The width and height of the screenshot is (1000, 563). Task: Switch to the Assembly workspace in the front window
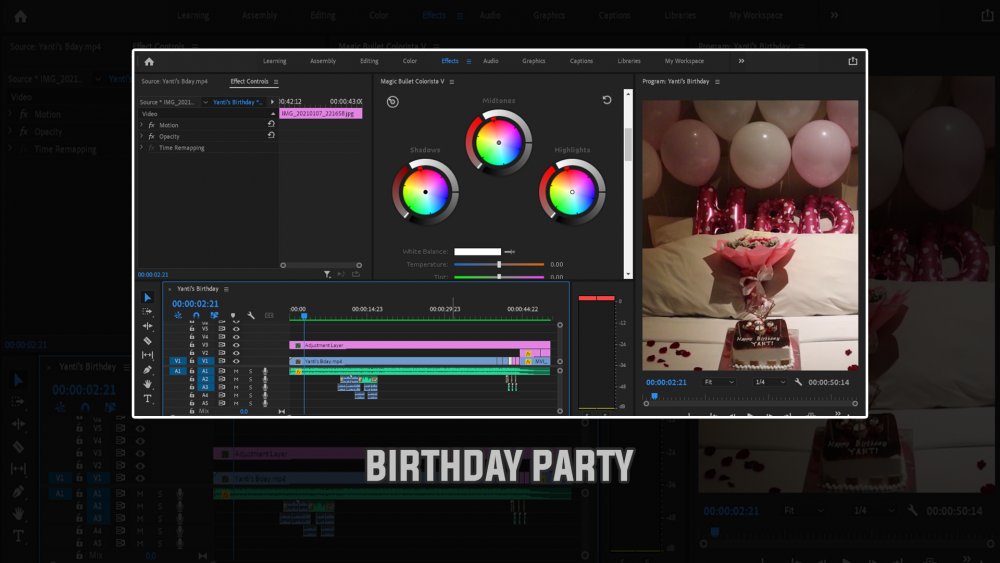[323, 61]
